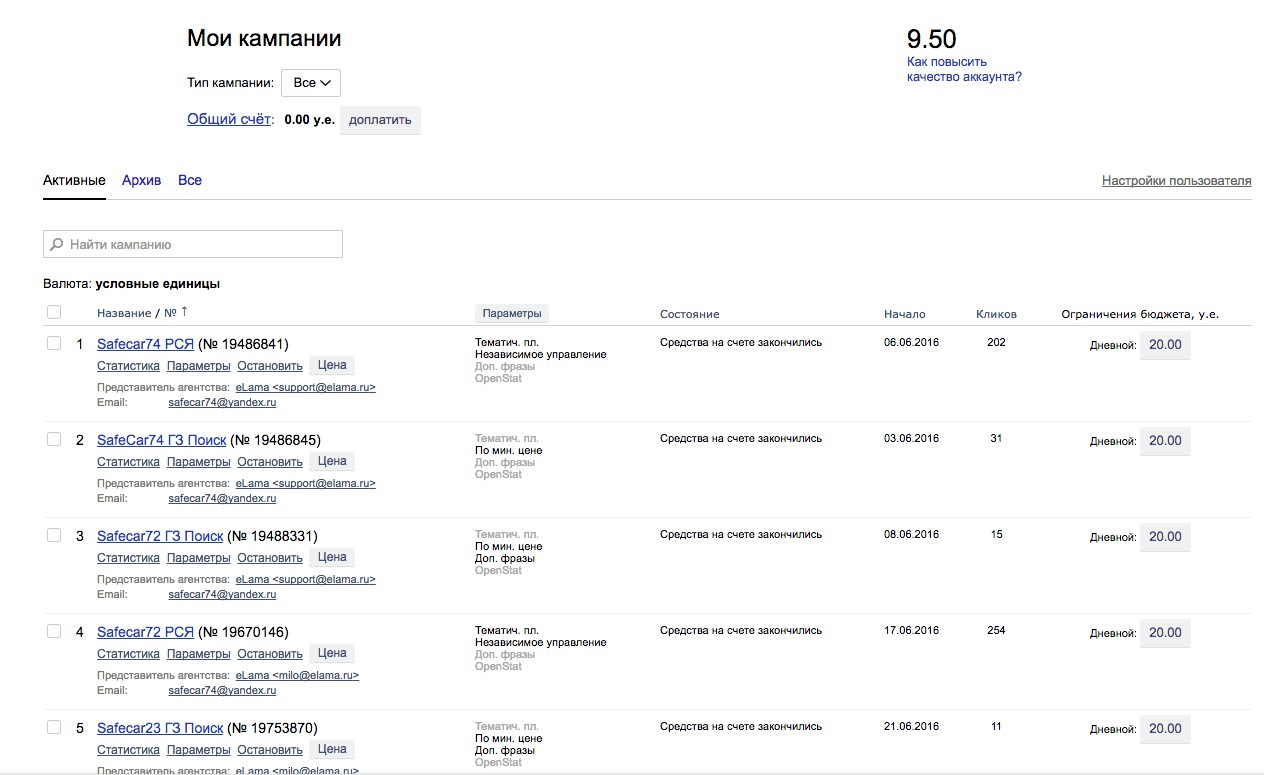Open Параметры for SafeCar74 ГЗ Поиск
The width and height of the screenshot is (1264, 775).
click(199, 462)
